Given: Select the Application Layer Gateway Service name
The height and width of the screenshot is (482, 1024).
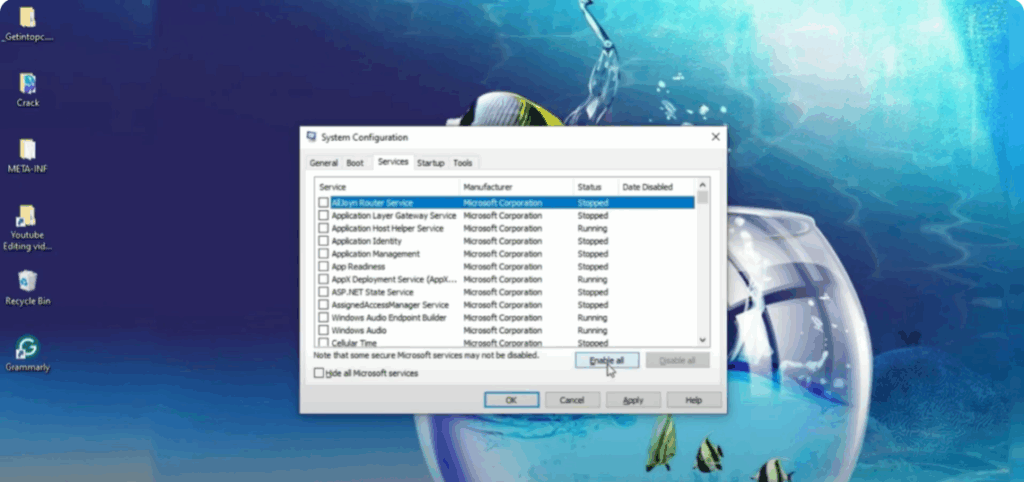Looking at the screenshot, I should [x=394, y=216].
